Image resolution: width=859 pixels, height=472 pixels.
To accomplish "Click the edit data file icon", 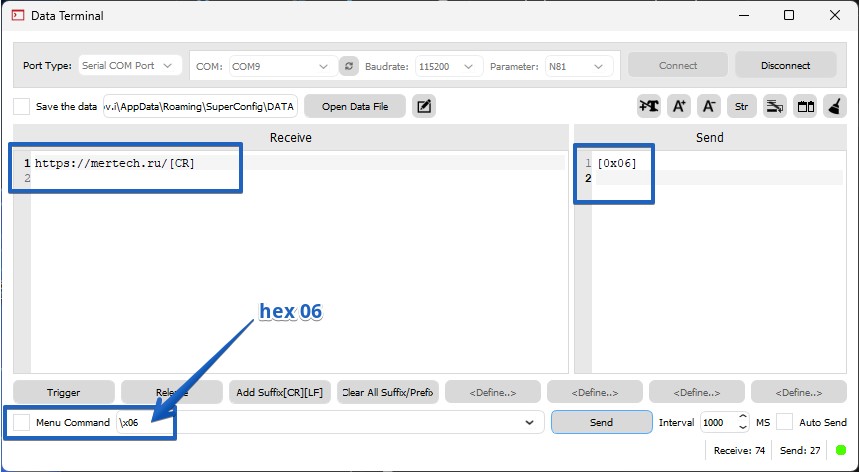I will pos(424,107).
